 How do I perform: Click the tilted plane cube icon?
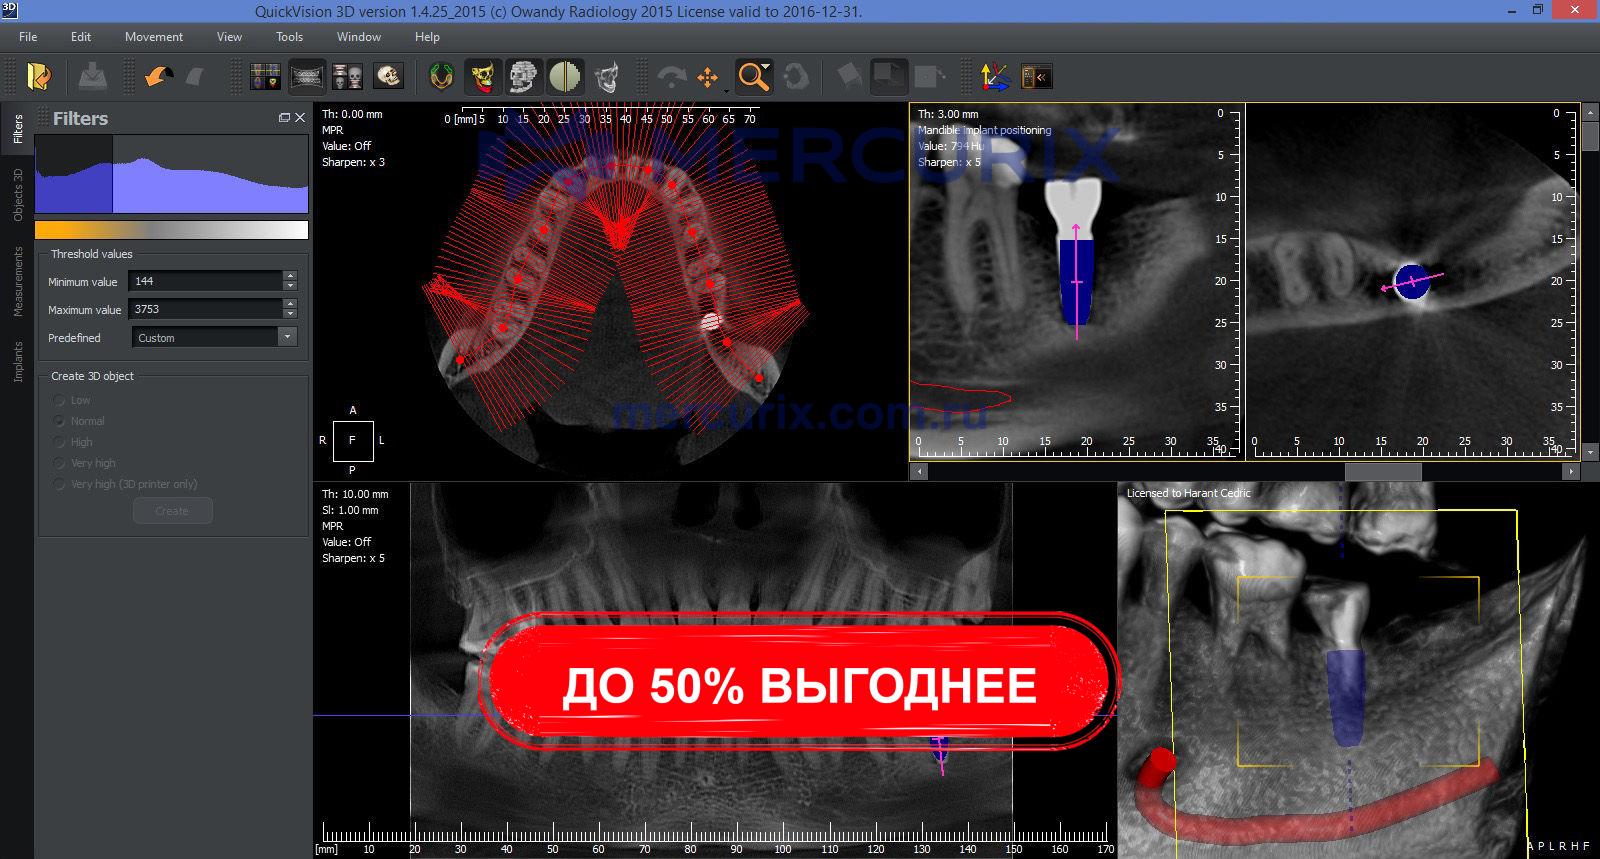tap(849, 76)
